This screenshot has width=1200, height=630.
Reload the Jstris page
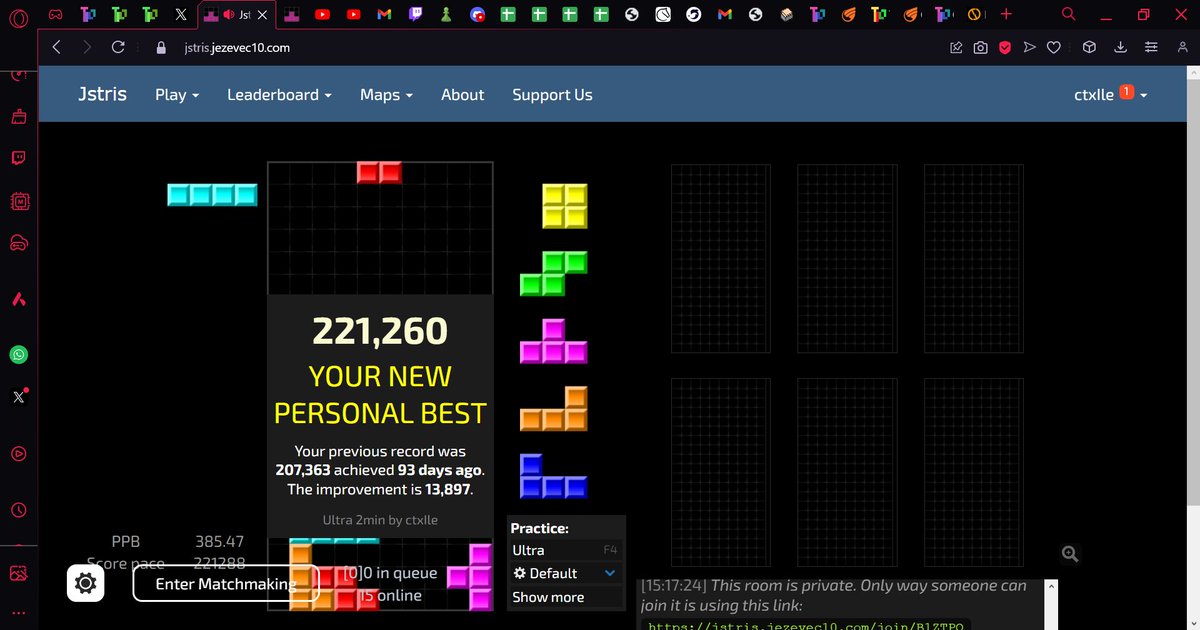coord(118,47)
